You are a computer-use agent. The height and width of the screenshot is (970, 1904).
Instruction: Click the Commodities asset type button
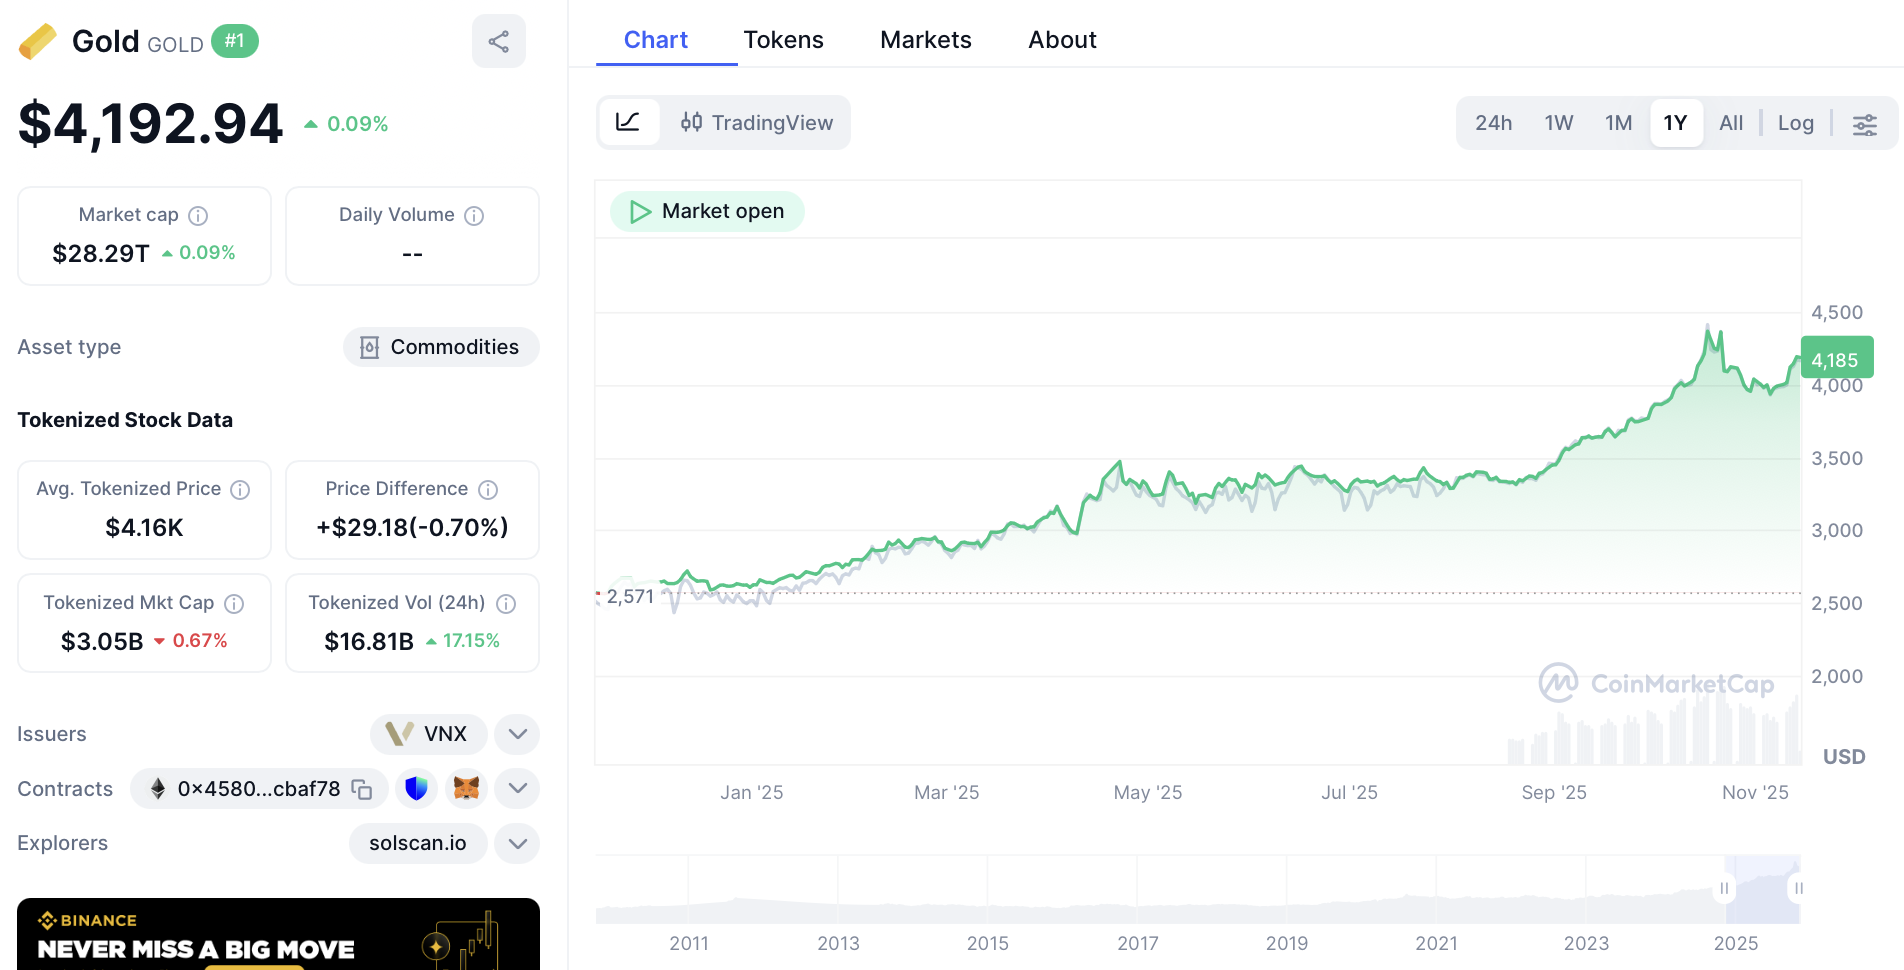click(x=440, y=347)
